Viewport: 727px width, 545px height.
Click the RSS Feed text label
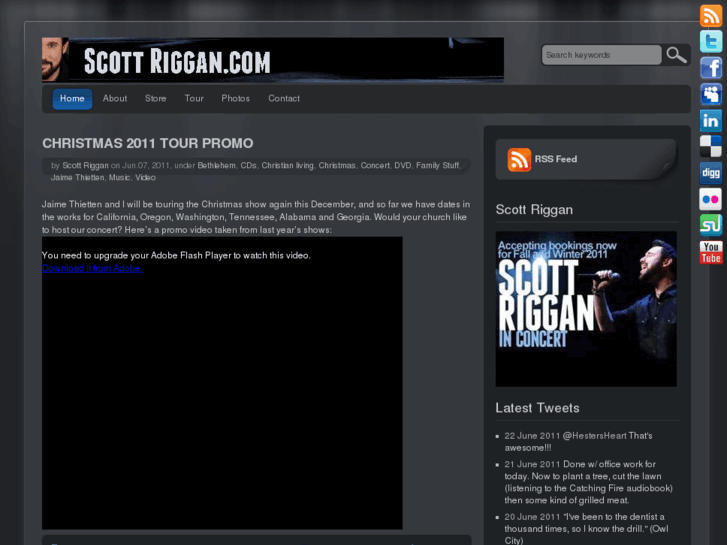click(x=556, y=159)
